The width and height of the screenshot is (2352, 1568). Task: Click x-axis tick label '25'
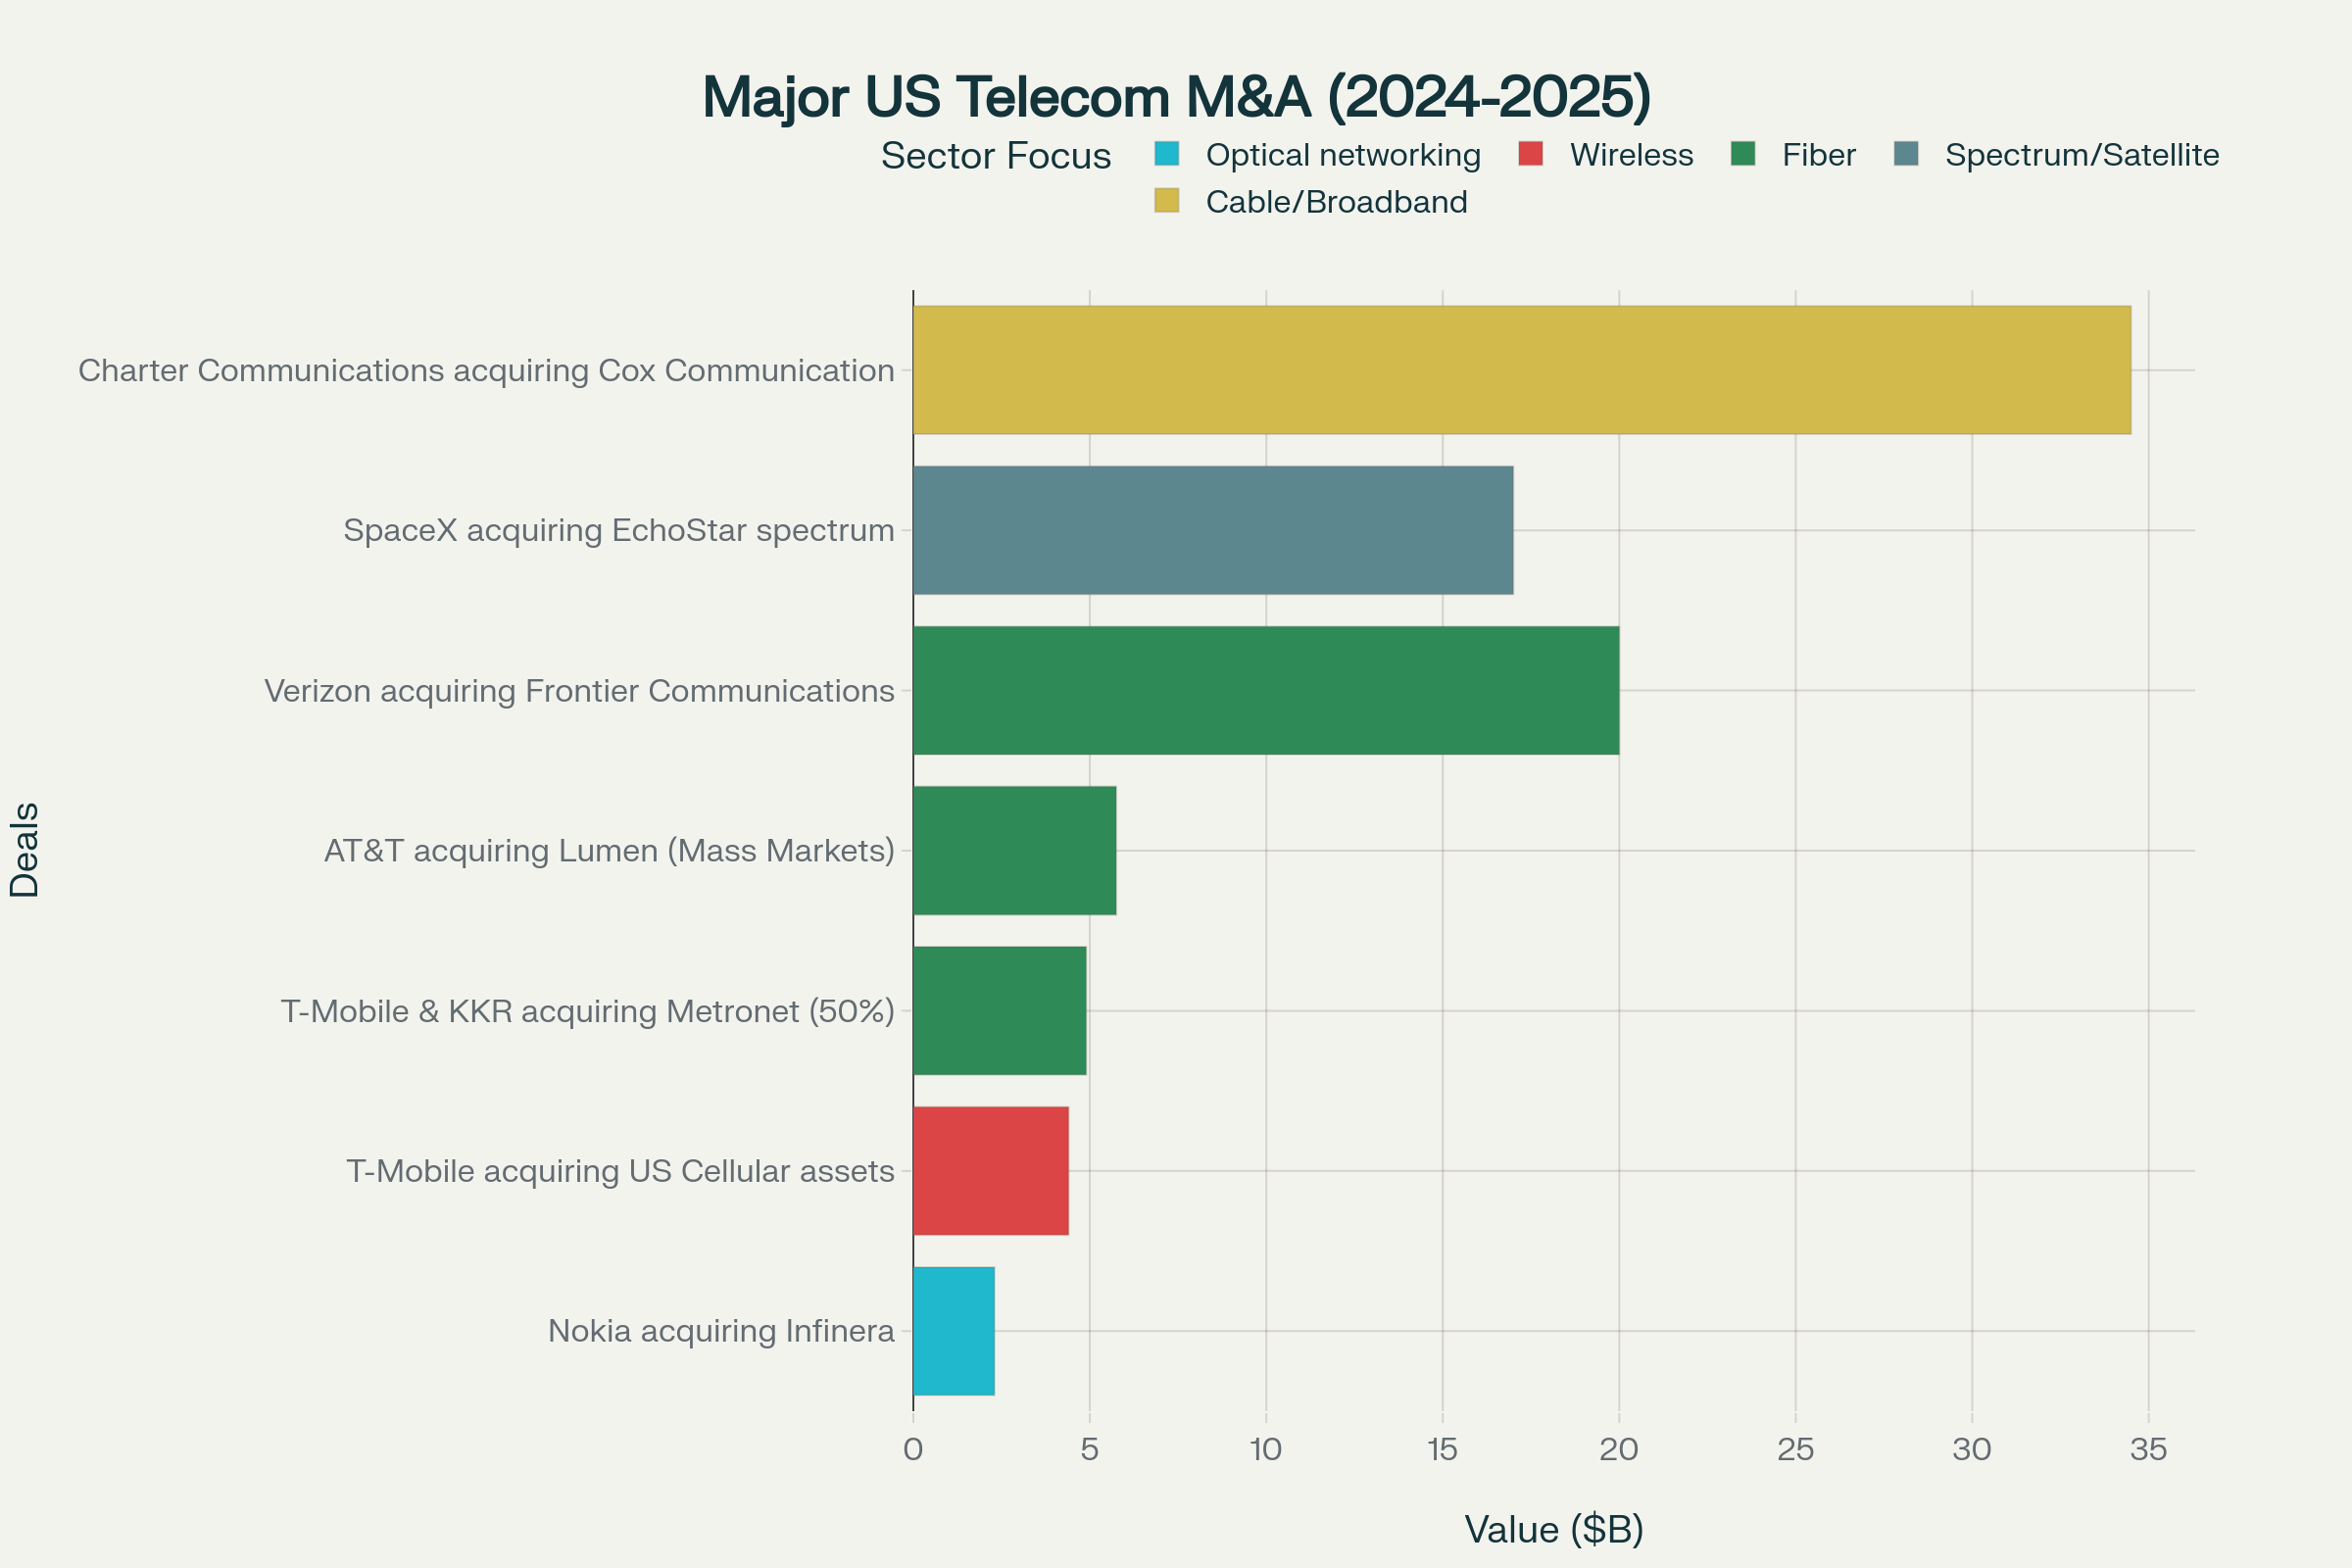click(1796, 1449)
